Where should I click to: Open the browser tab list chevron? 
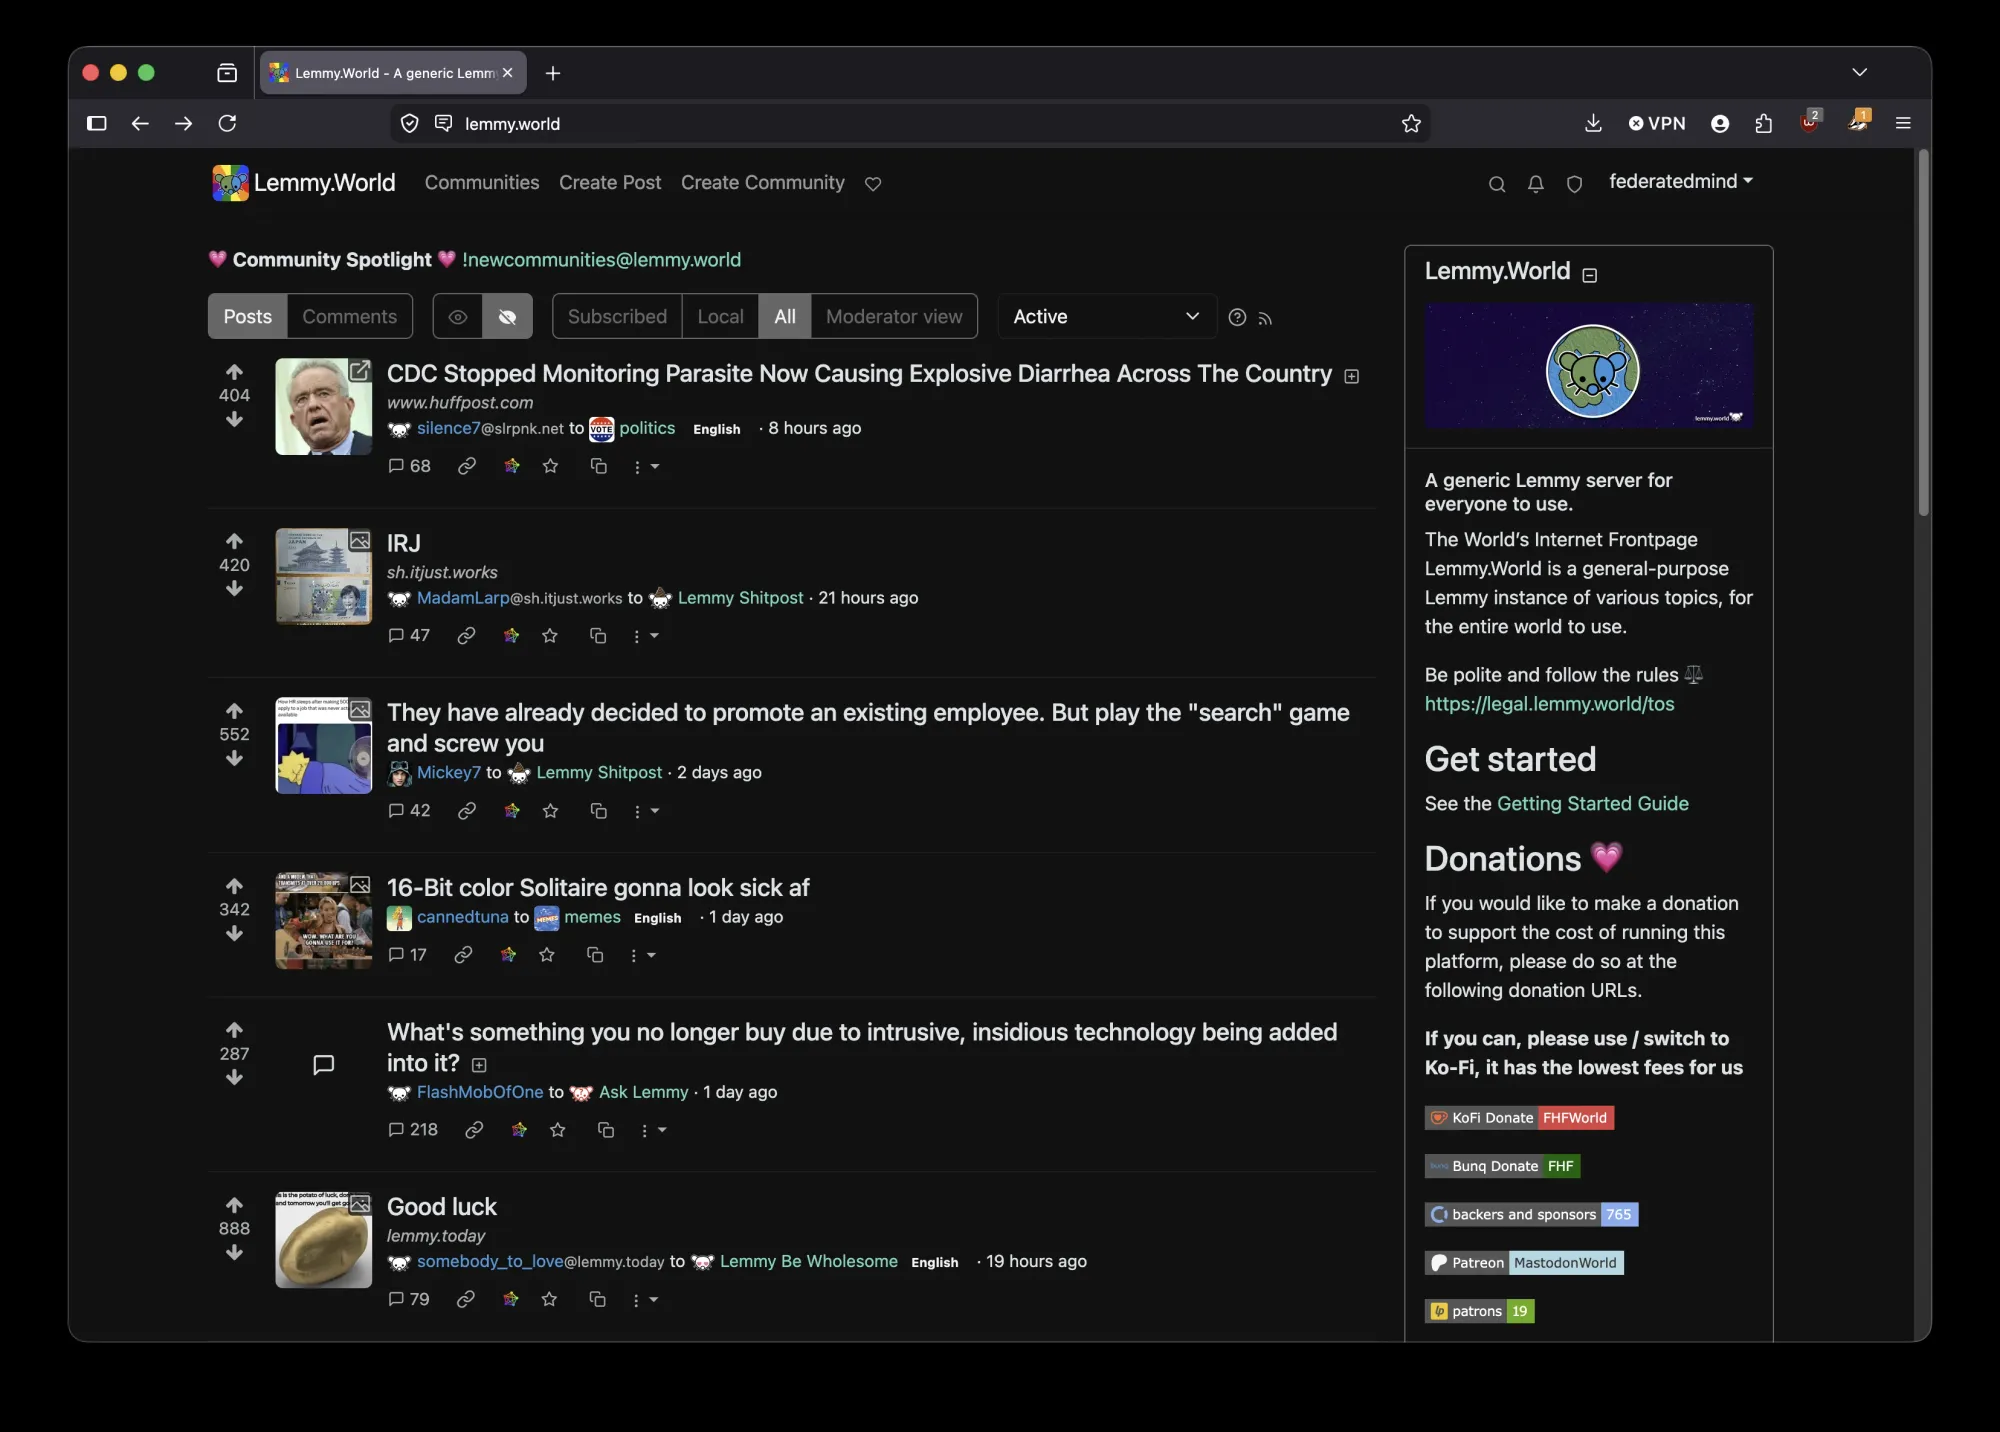click(x=1859, y=72)
